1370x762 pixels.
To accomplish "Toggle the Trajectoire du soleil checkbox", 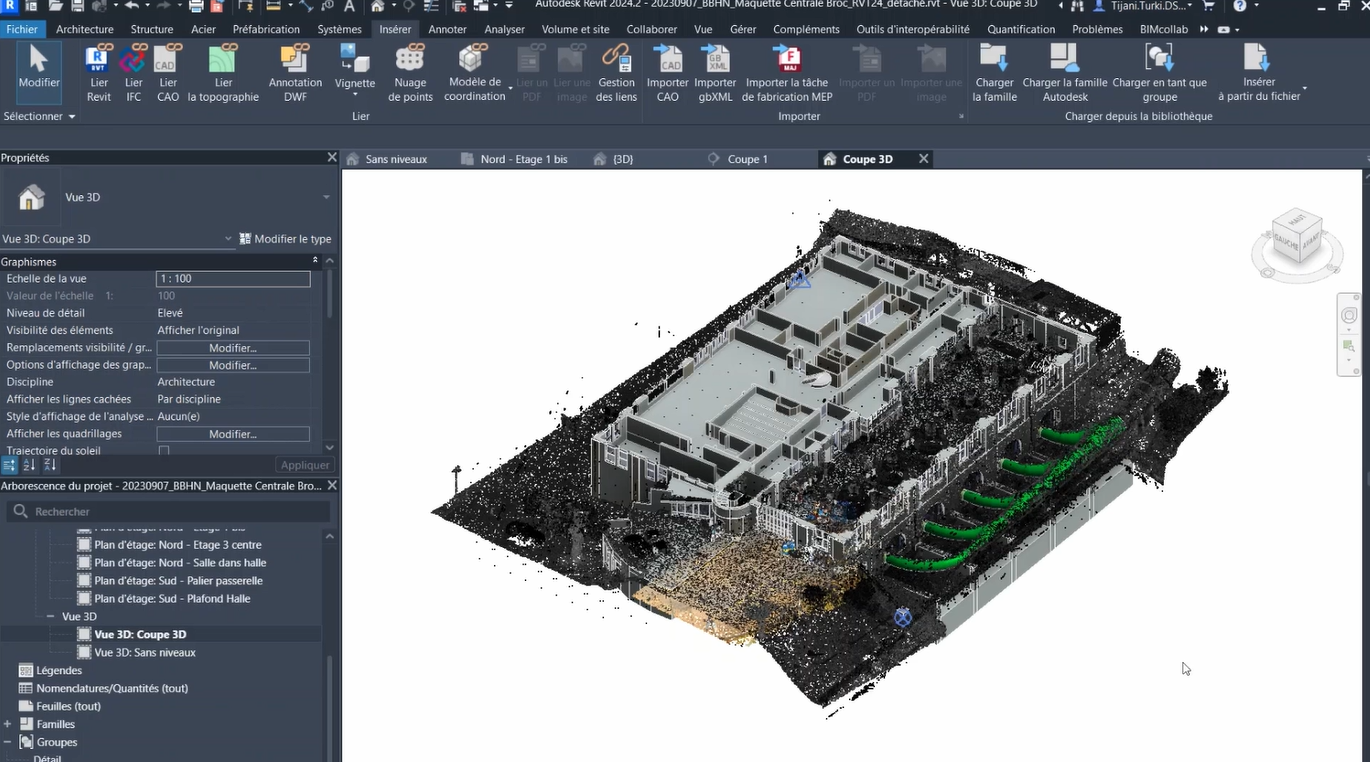I will (164, 451).
